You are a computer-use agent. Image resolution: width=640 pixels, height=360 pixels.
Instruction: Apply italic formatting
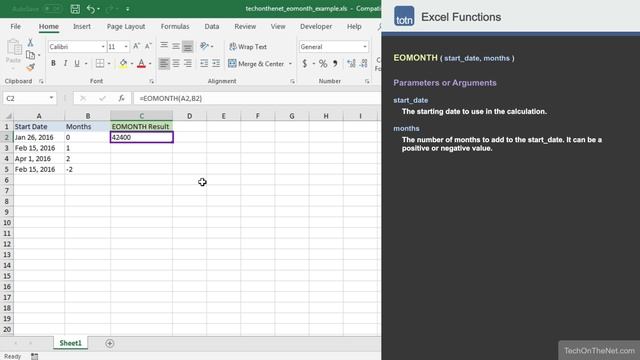[x=65, y=63]
